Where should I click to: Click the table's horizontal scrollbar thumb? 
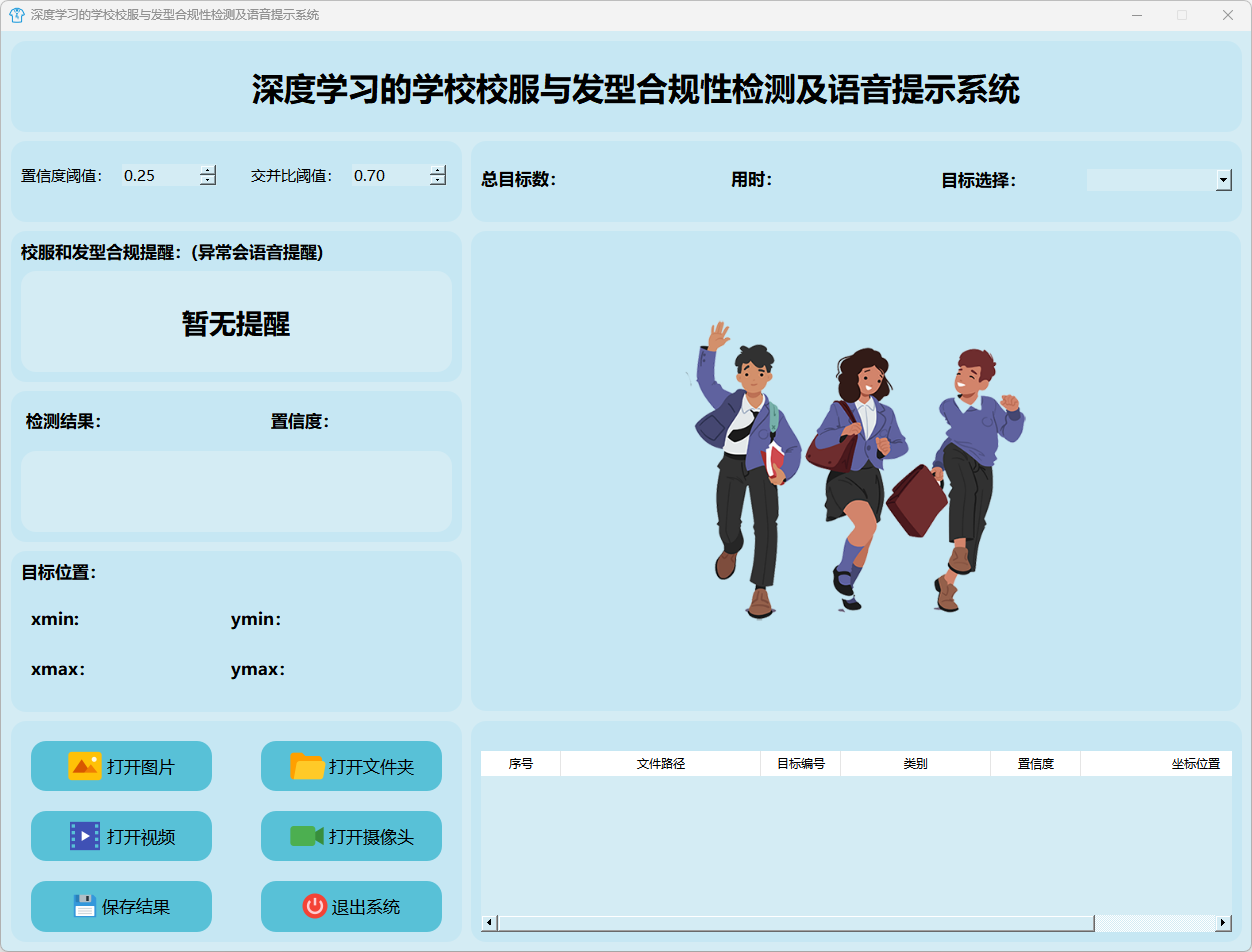795,923
